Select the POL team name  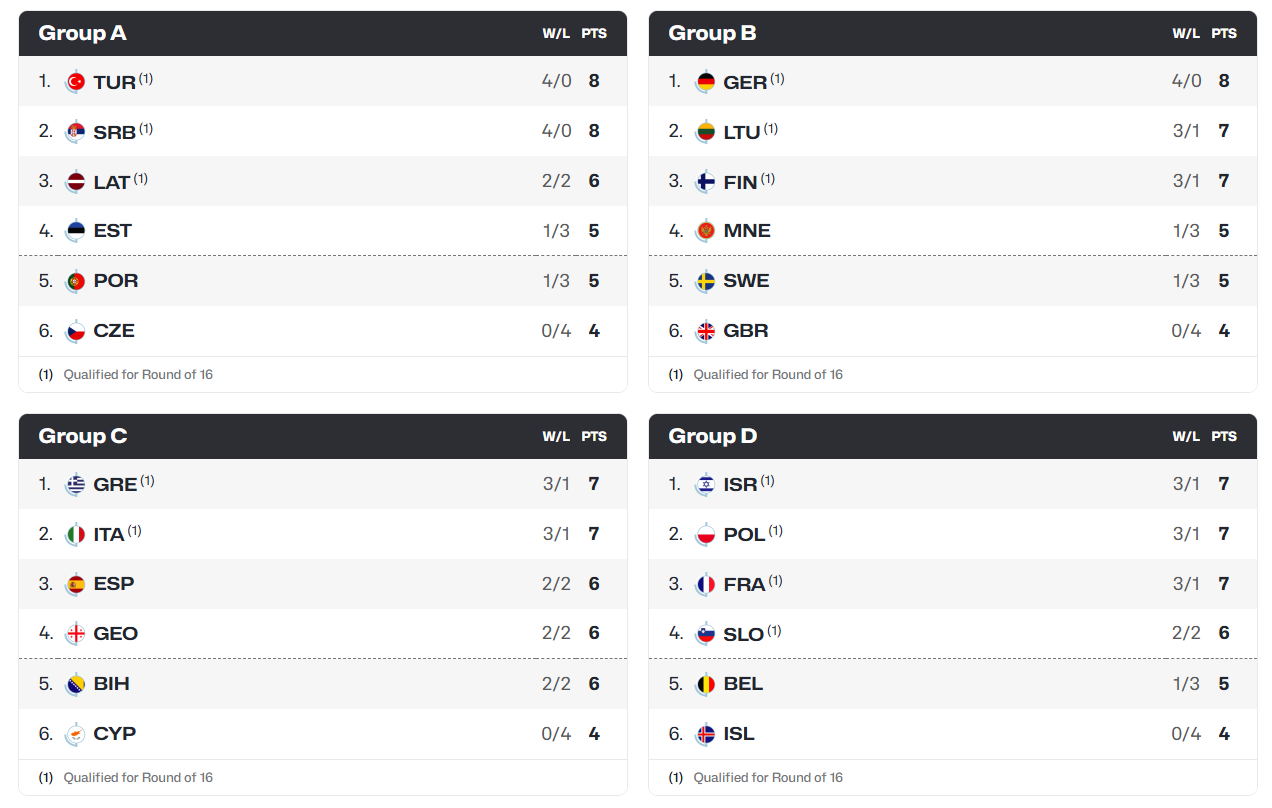click(x=744, y=535)
